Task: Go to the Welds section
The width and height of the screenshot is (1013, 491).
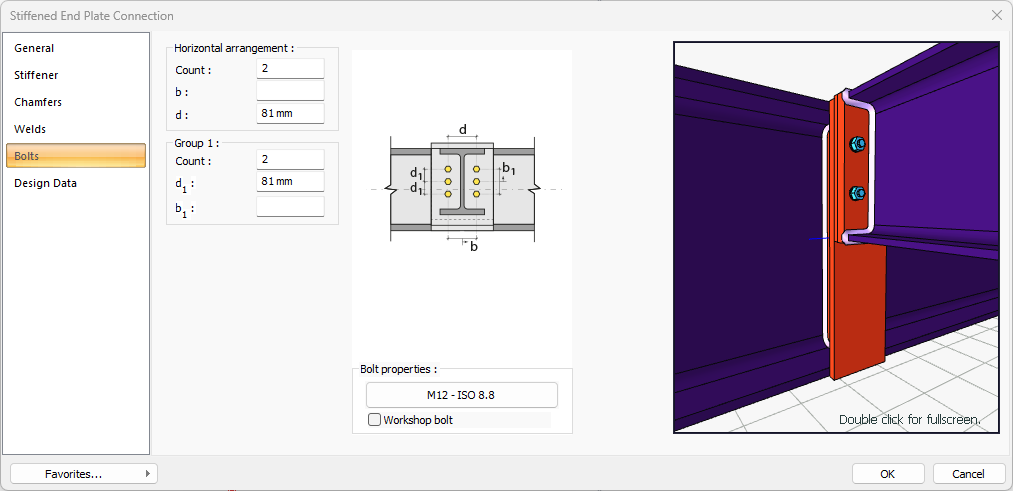Action: point(76,129)
